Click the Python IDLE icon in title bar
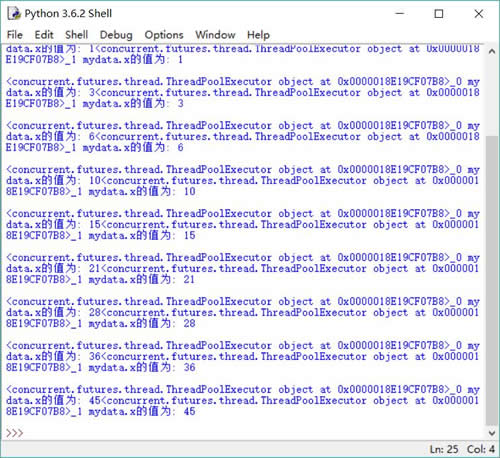 (14, 14)
